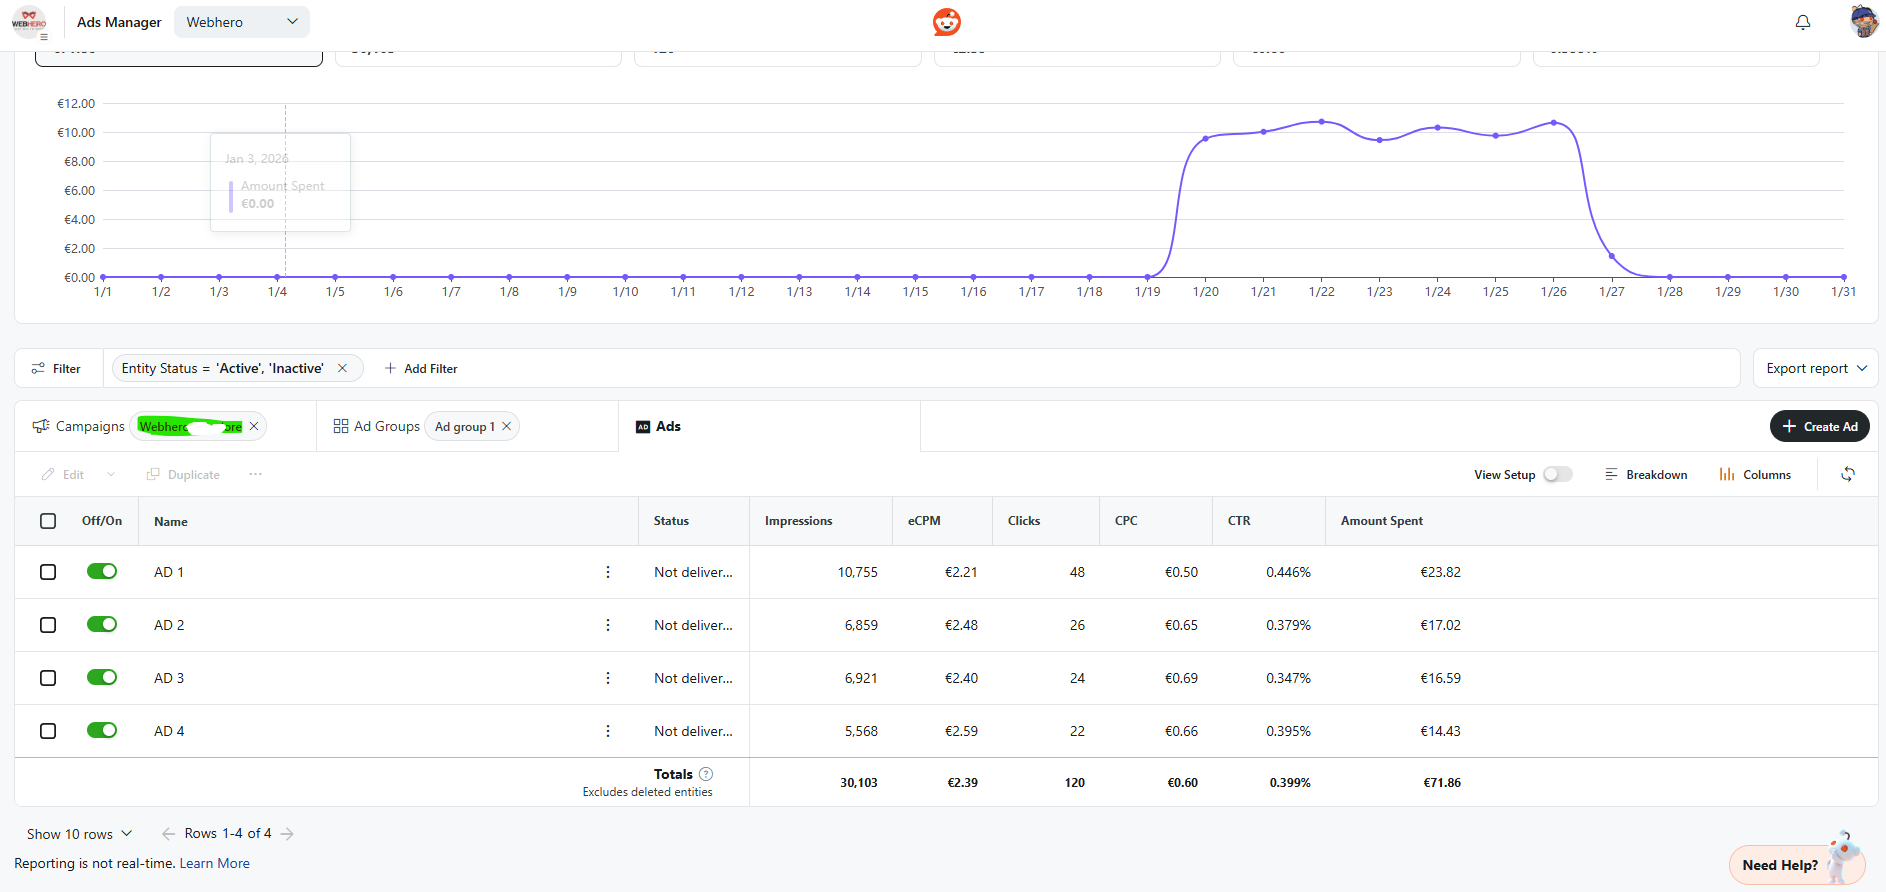
Task: Open the three-dot menu for AD 1
Action: [x=607, y=572]
